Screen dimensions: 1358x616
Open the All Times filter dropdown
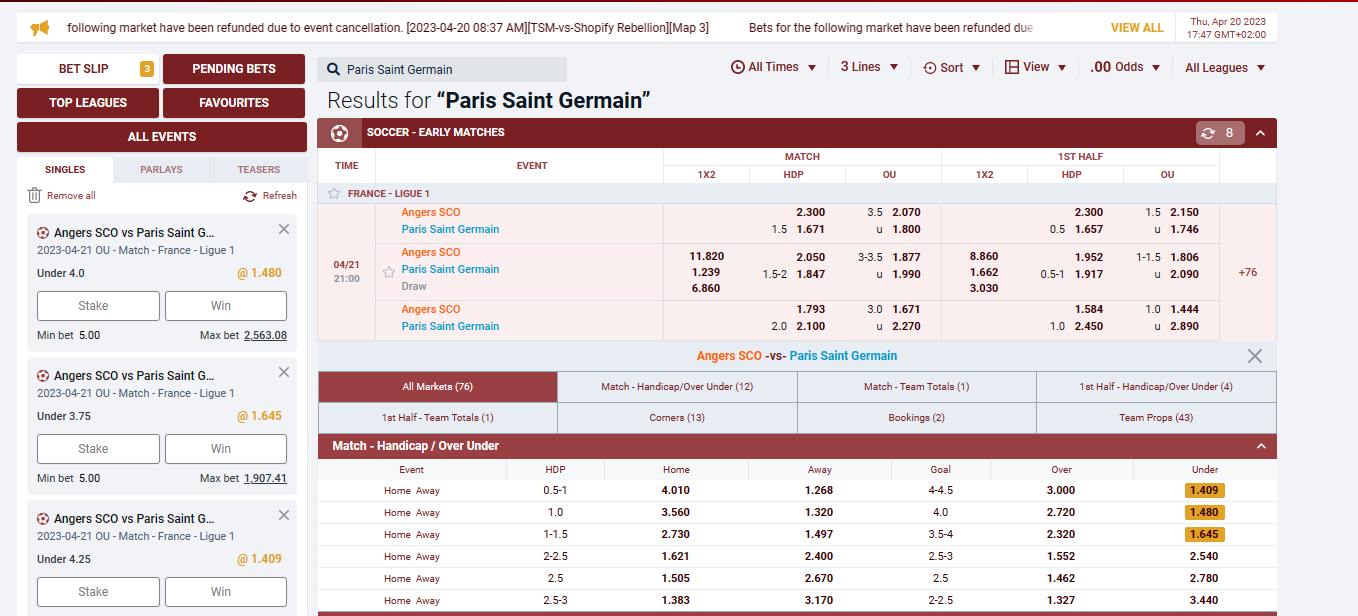(774, 67)
